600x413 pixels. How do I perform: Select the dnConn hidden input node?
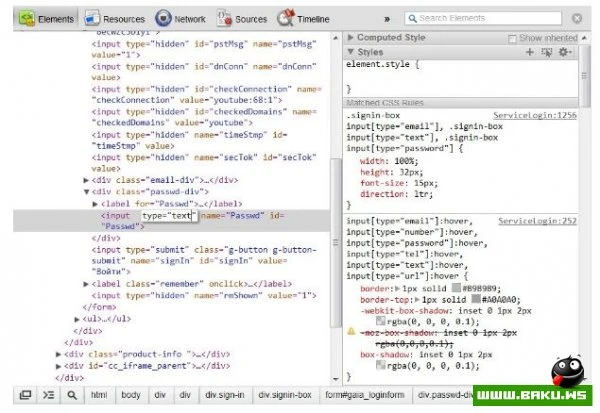coord(204,72)
